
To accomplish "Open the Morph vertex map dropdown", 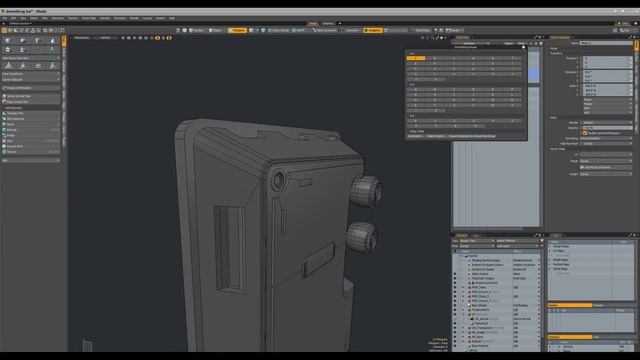I will coord(606,161).
